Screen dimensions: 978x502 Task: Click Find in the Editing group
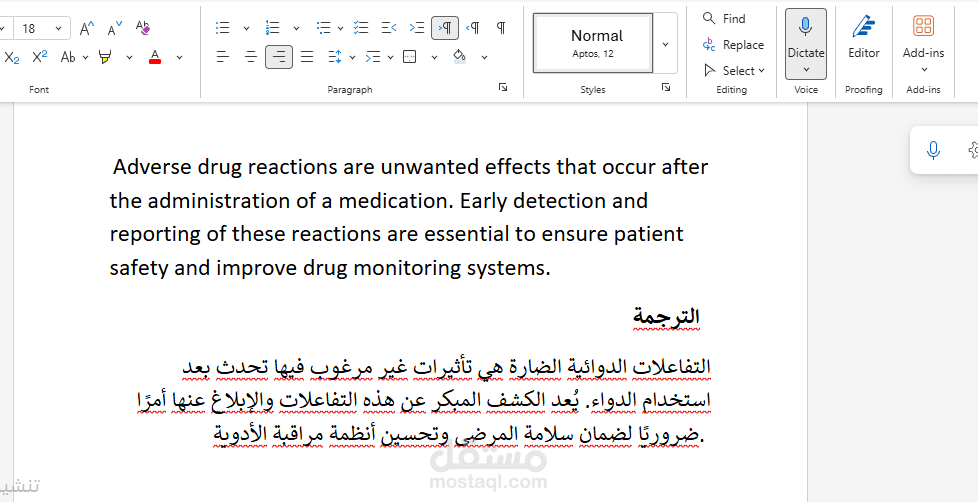[x=724, y=18]
